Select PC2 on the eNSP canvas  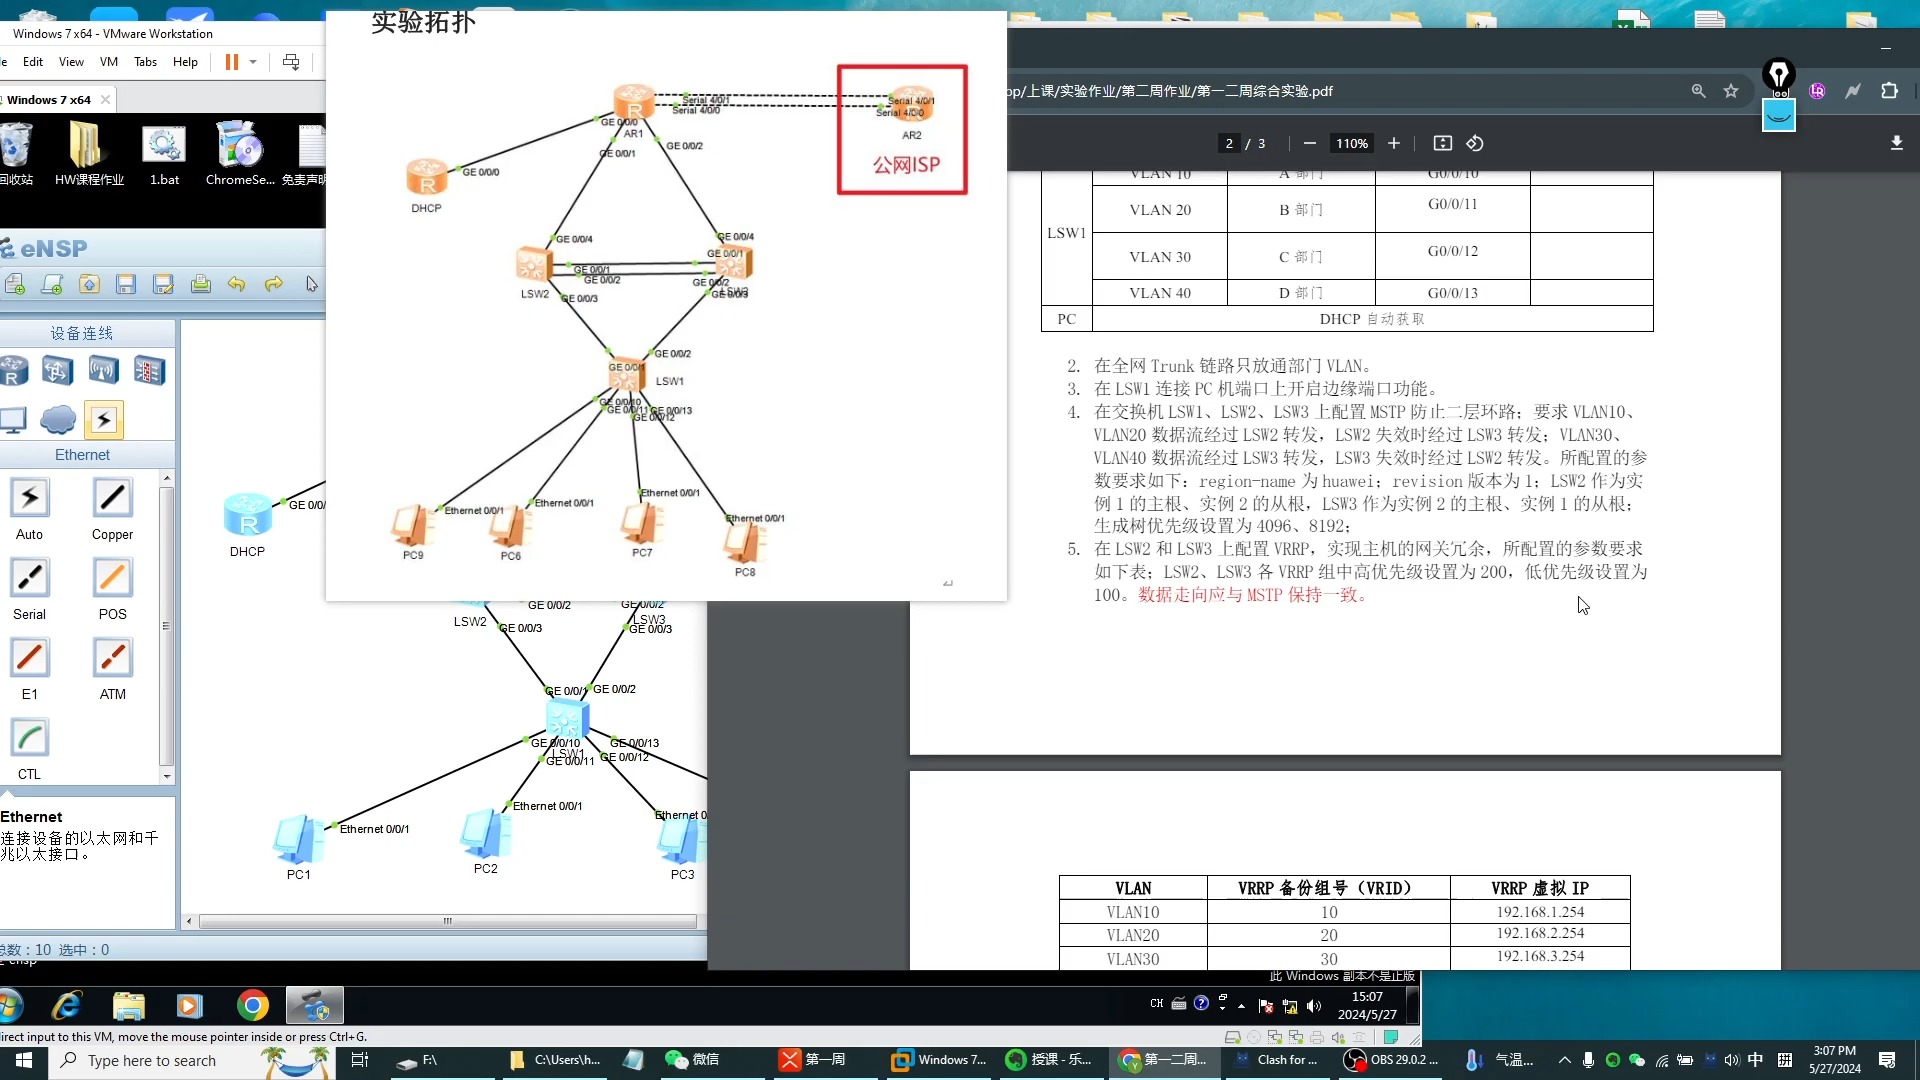tap(485, 834)
